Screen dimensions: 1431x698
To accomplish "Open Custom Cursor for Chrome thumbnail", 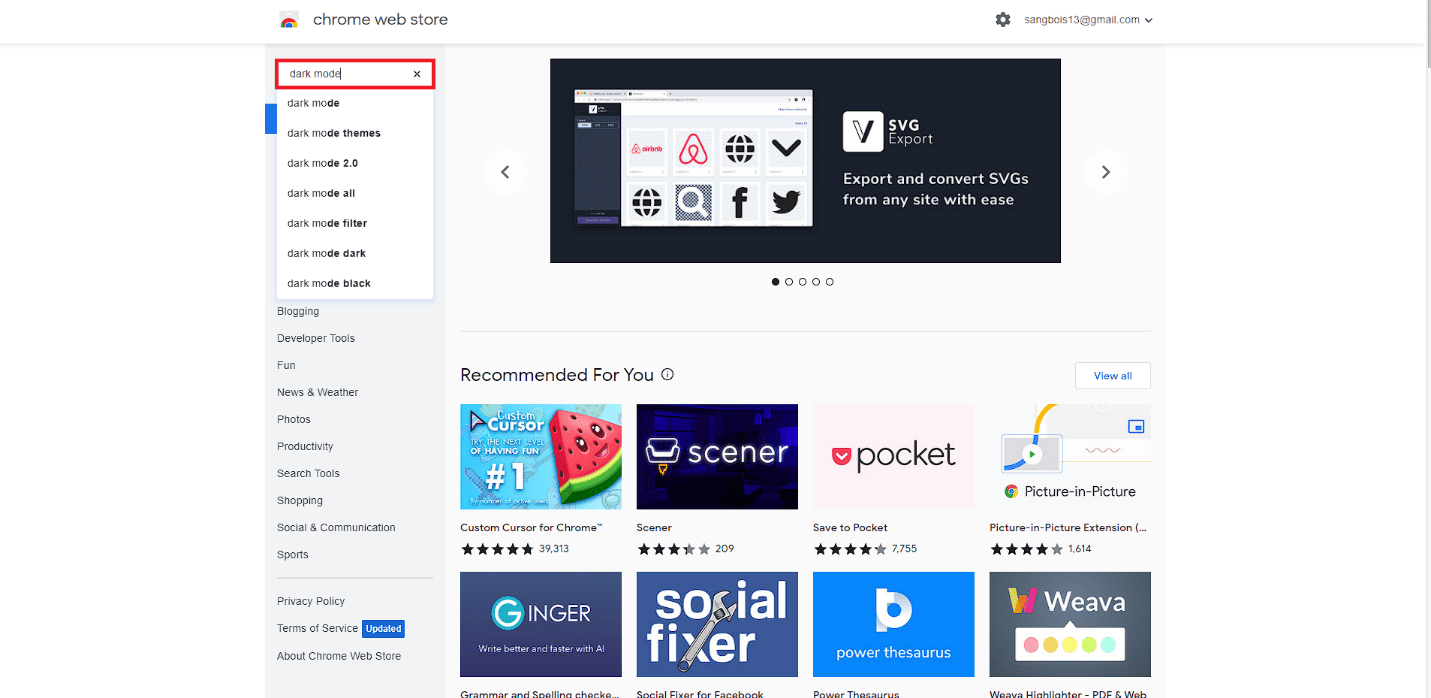I will point(541,456).
